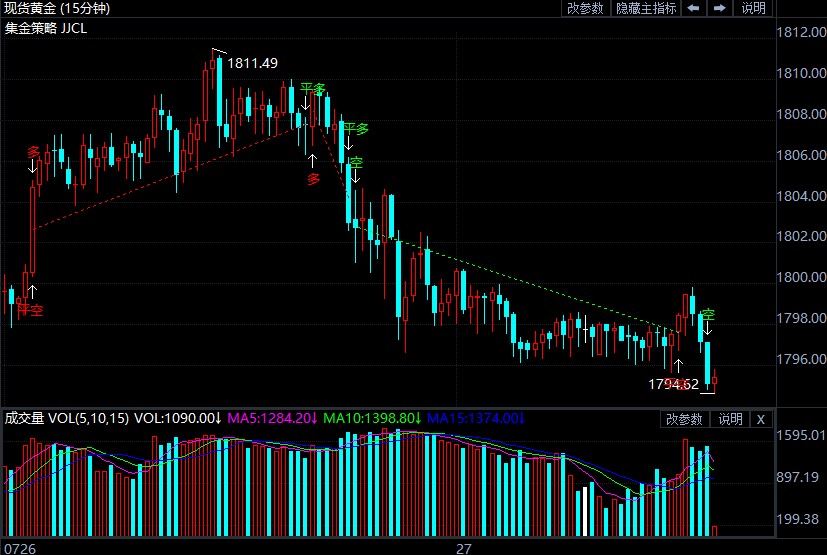Click the MA10:1398.80 value
This screenshot has width=827, height=555.
pos(372,418)
